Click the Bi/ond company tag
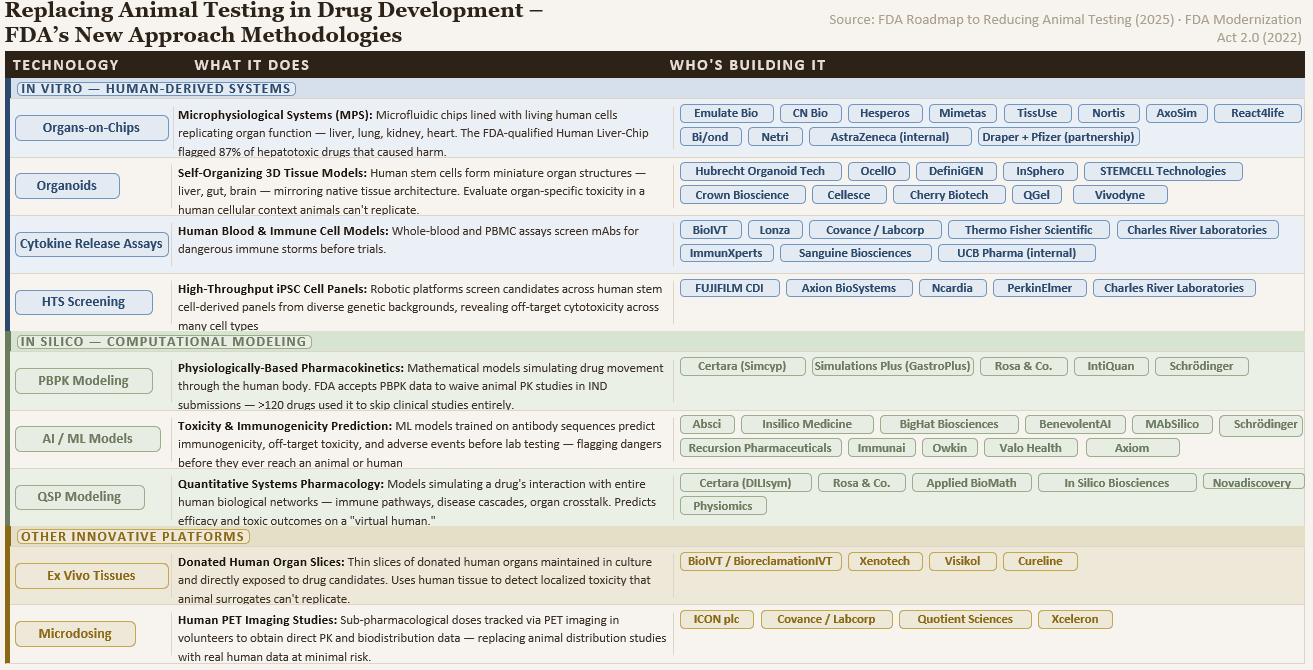The image size is (1313, 670). (x=710, y=137)
